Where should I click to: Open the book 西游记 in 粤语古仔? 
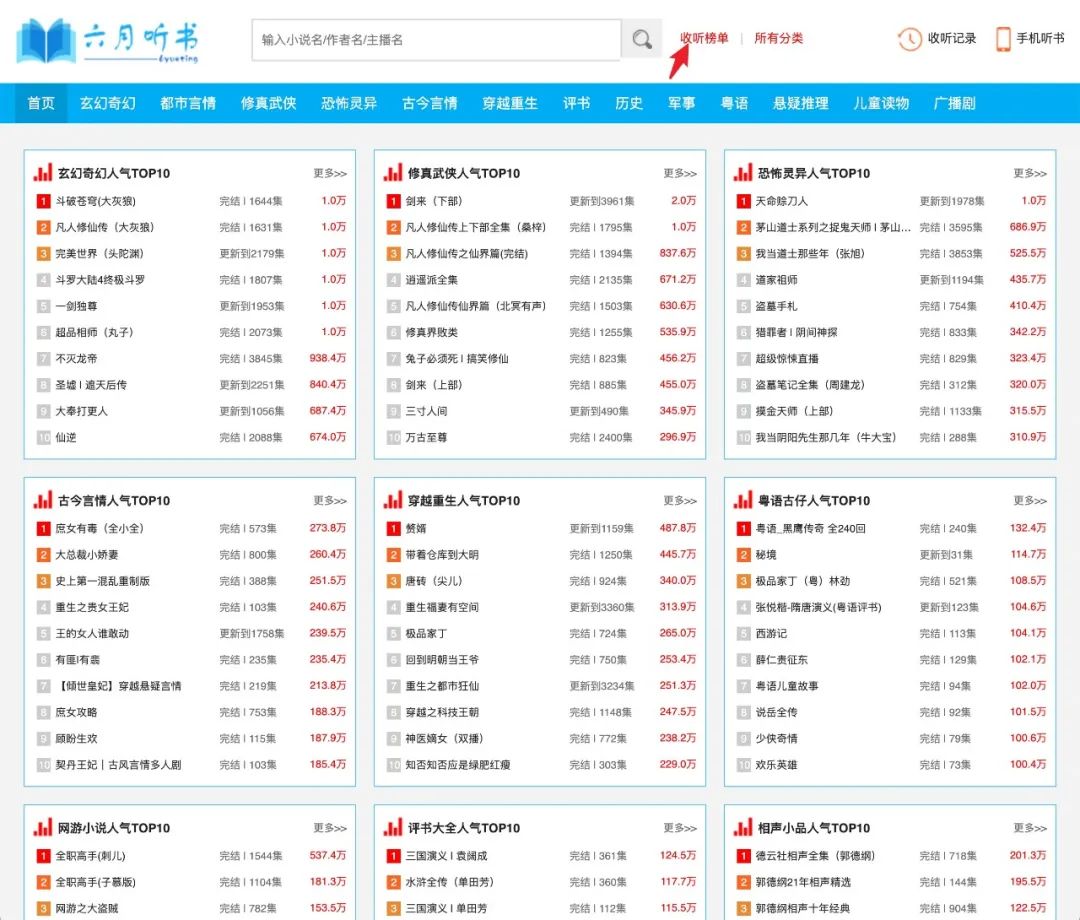(771, 633)
